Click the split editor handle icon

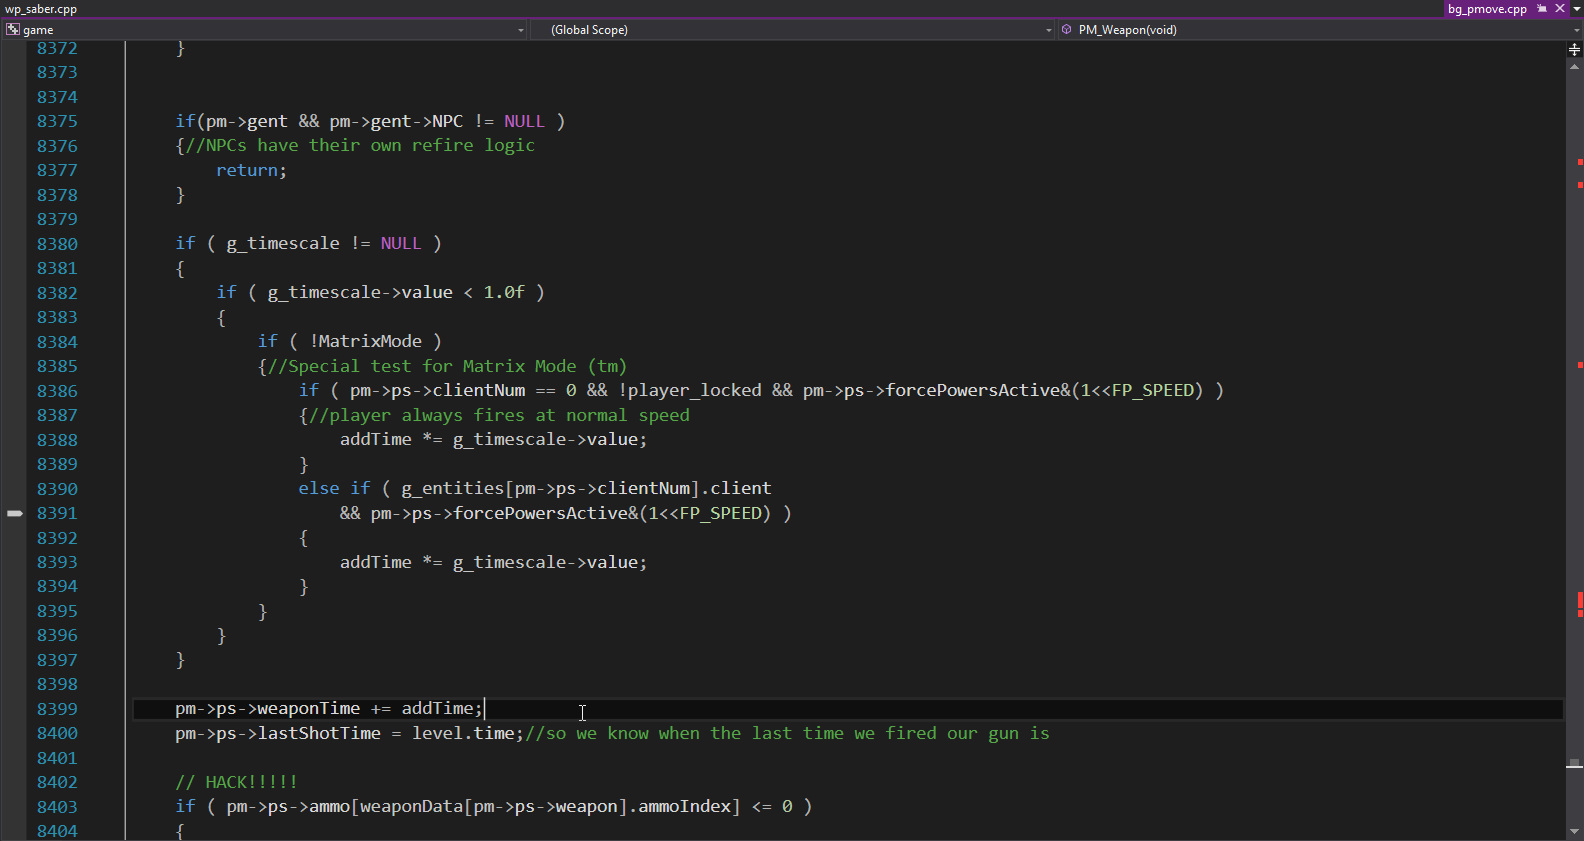1574,49
